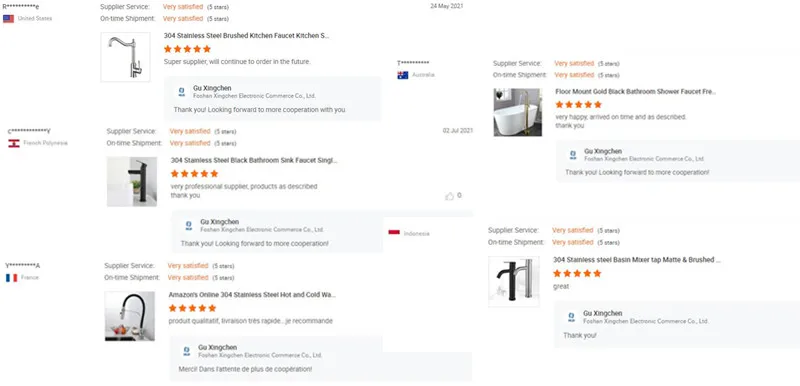Image resolution: width=800 pixels, height=386 pixels.
Task: Open 'Floor Mount Gold Black Bathroom Shower' link
Action: pyautogui.click(x=636, y=92)
